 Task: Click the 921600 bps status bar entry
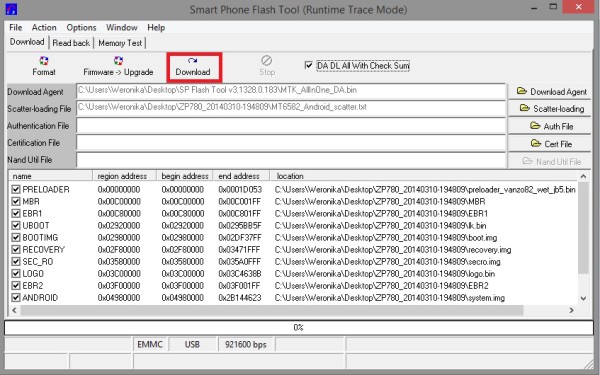[x=246, y=344]
